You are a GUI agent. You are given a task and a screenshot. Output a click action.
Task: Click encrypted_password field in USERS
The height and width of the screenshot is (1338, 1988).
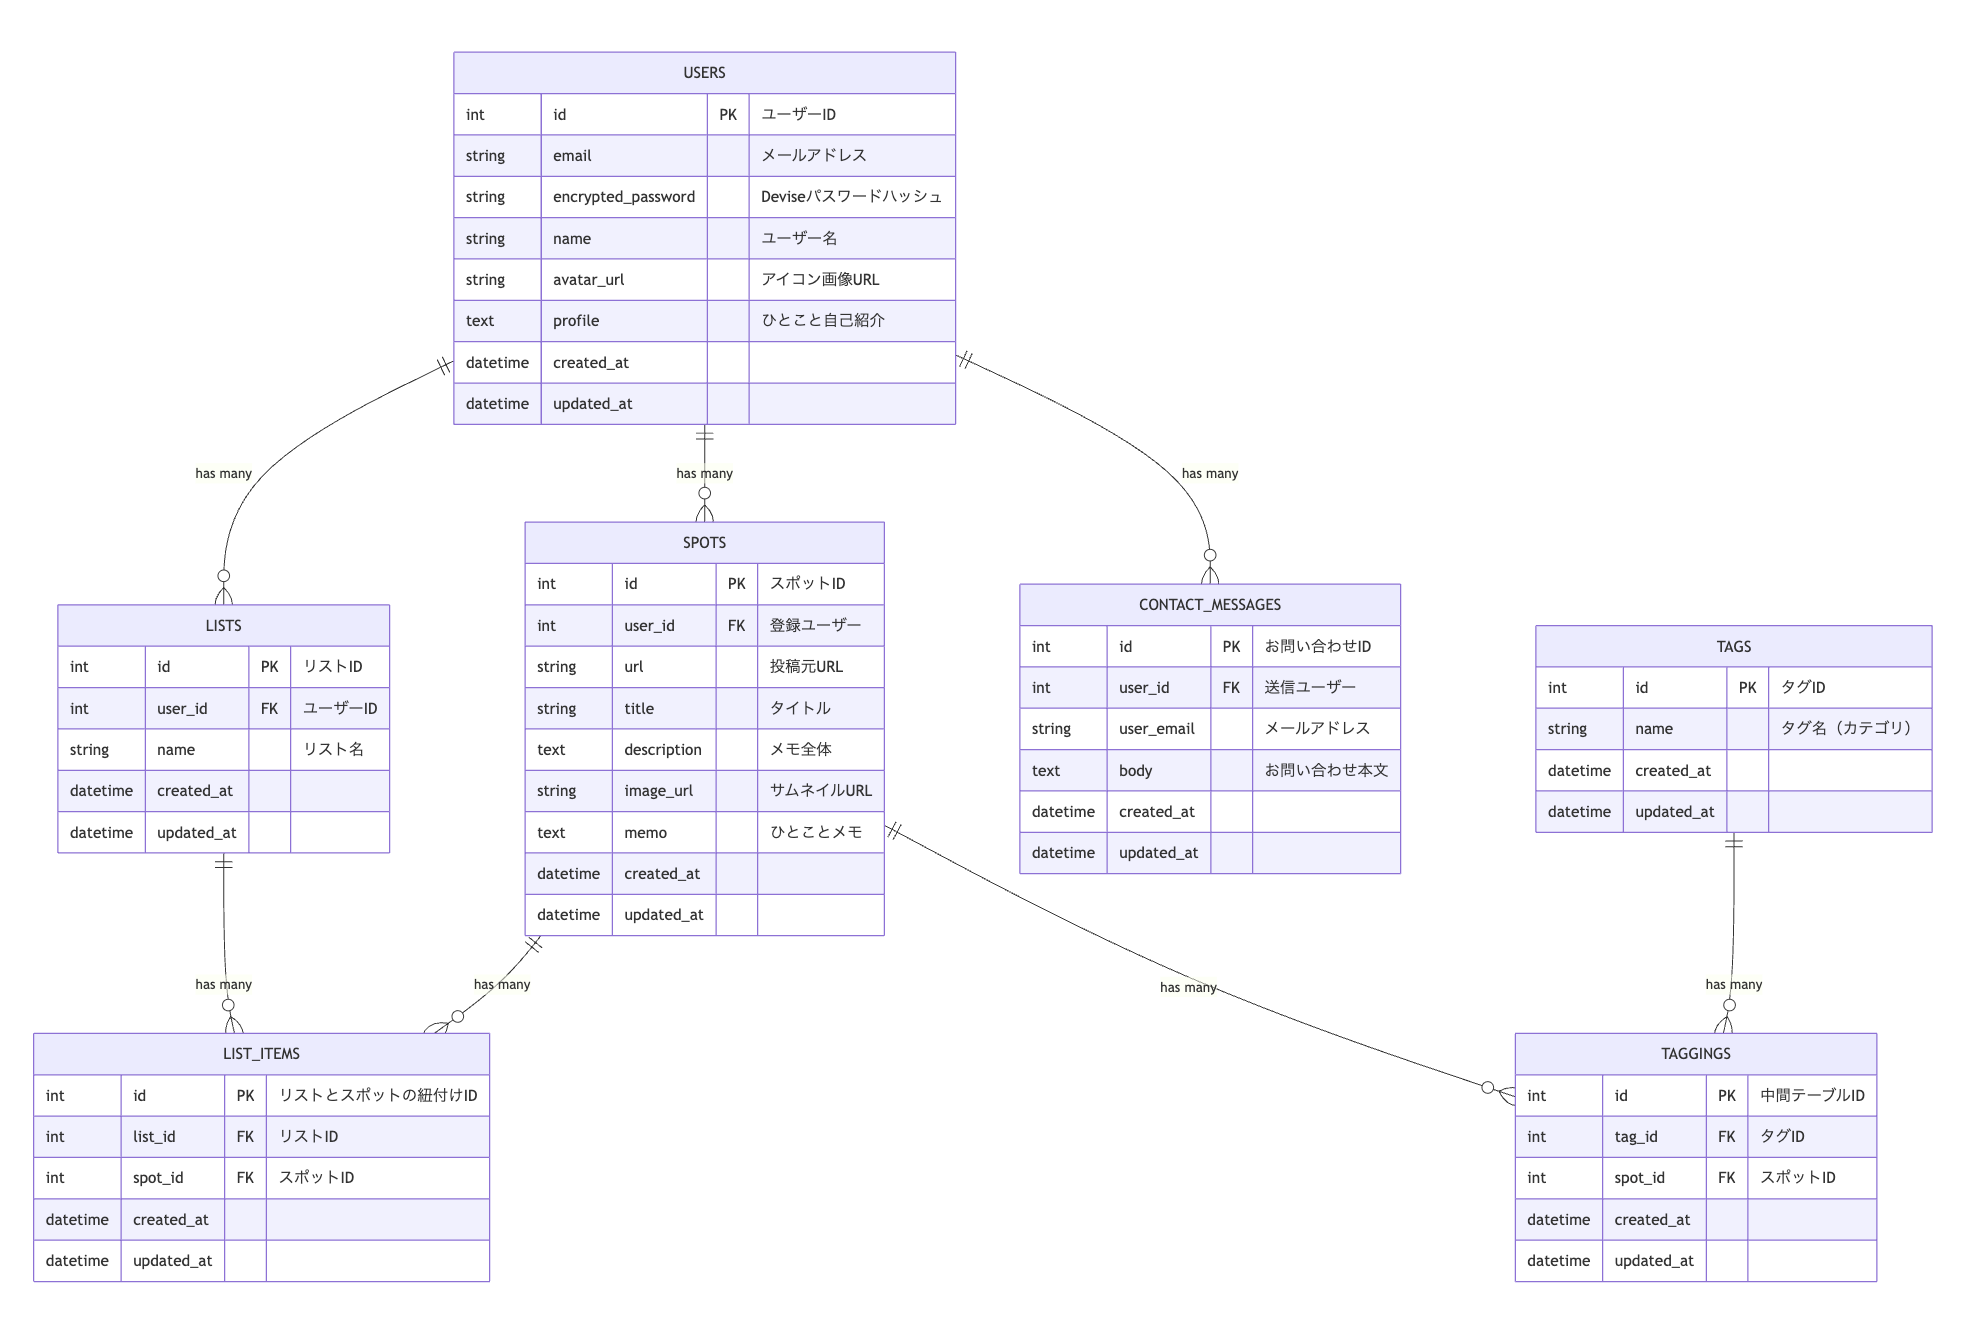click(x=623, y=197)
